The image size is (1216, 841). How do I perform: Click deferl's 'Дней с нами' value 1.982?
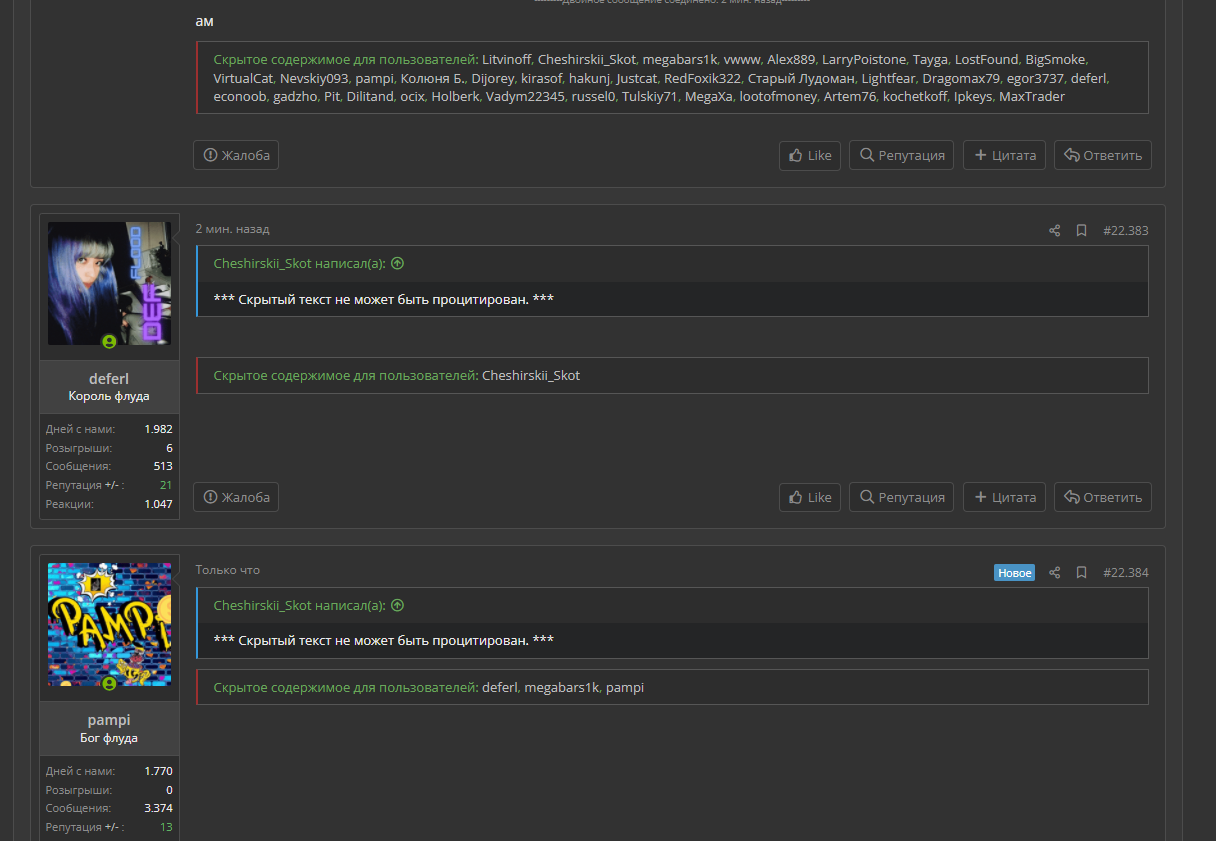coord(158,429)
